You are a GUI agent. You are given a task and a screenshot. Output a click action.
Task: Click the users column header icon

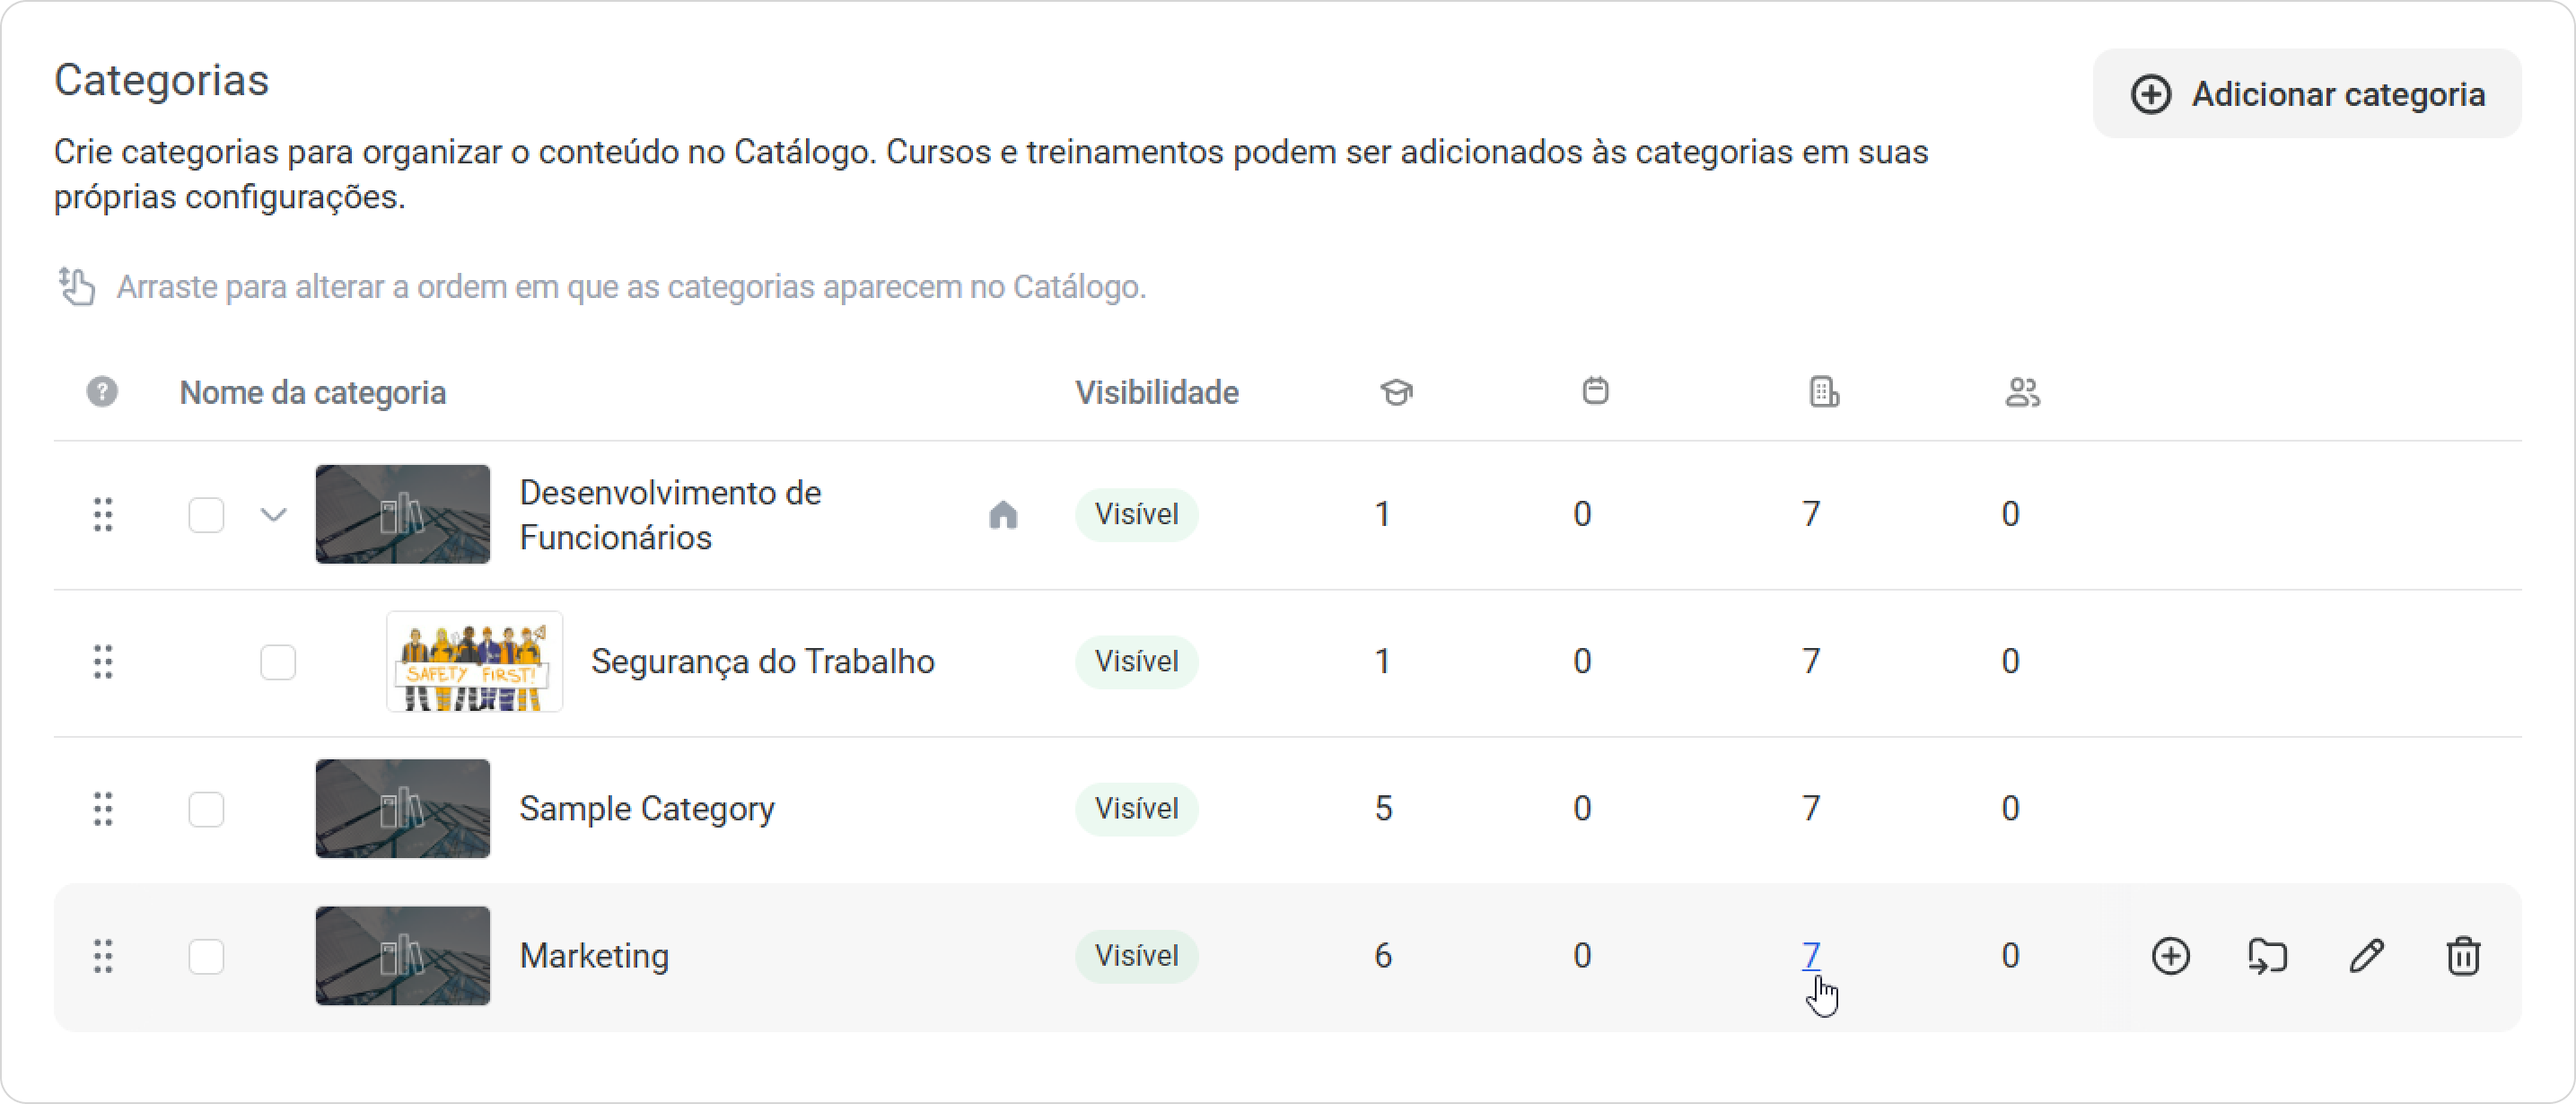[2022, 392]
